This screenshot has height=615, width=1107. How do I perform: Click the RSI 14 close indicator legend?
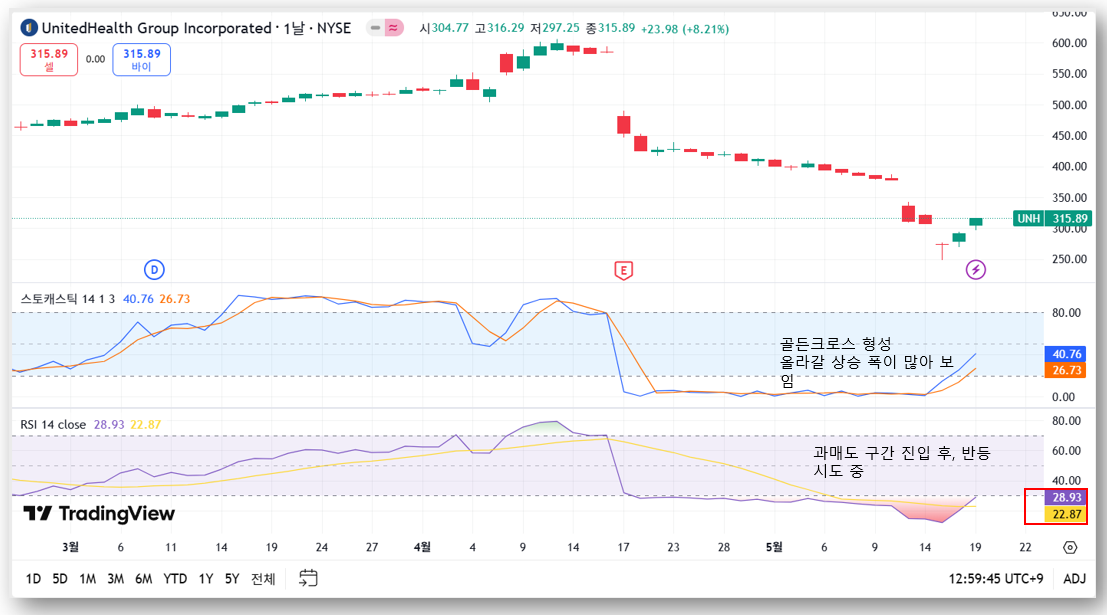point(53,424)
